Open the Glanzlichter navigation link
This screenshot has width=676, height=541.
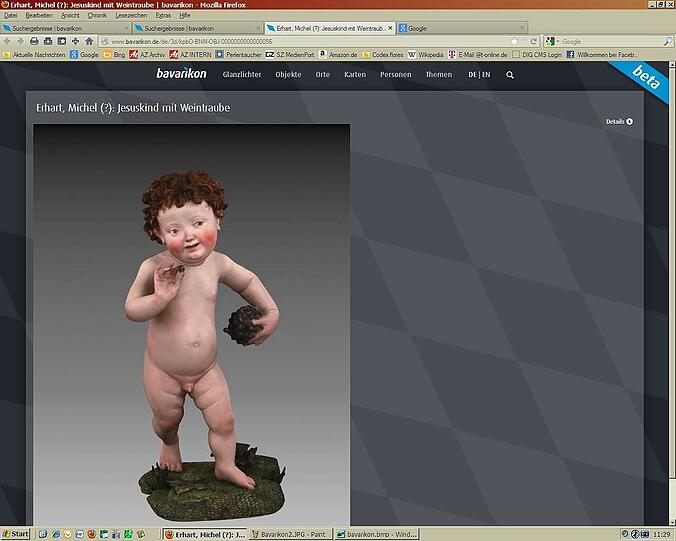click(x=241, y=75)
